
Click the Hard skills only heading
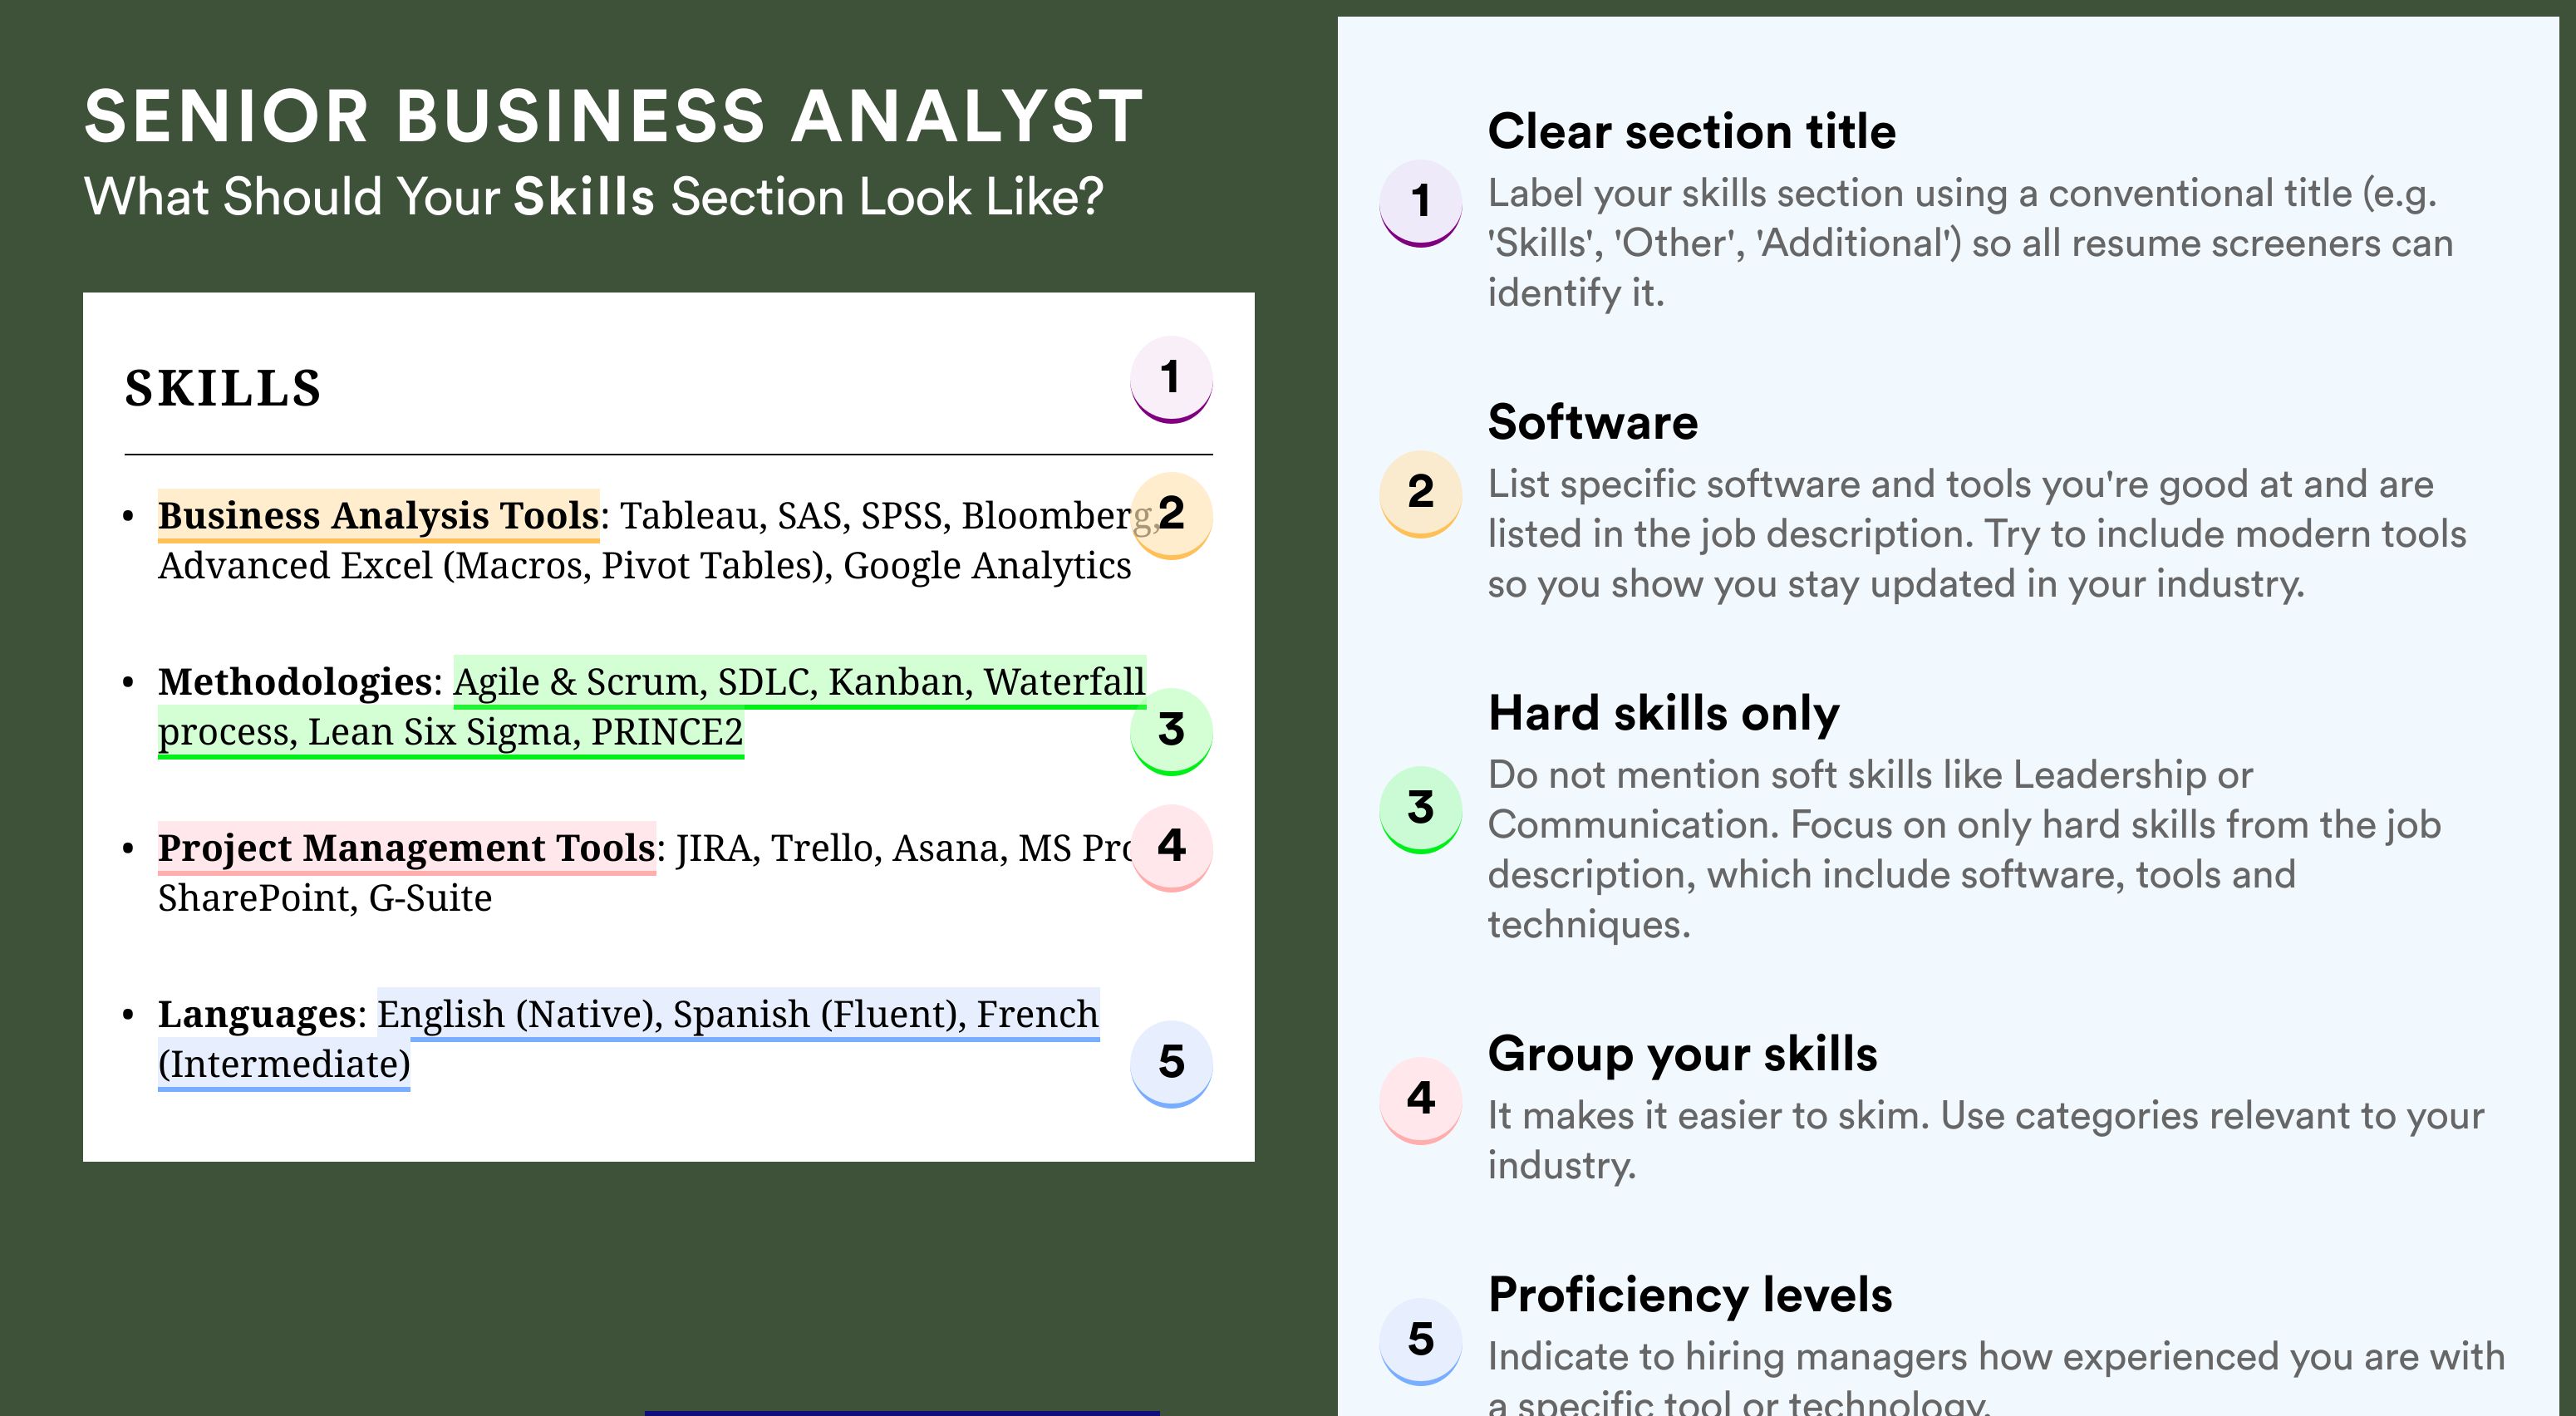pos(1663,713)
